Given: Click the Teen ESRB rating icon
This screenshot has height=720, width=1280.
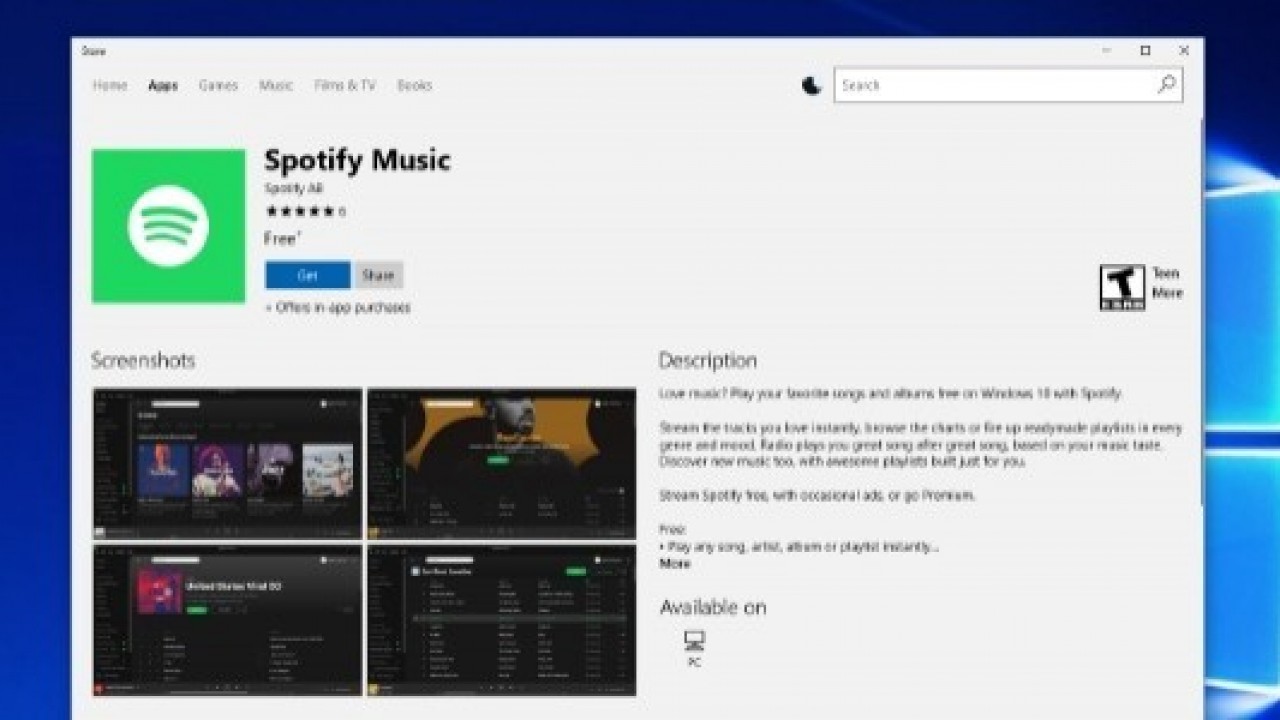Looking at the screenshot, I should coord(1122,288).
